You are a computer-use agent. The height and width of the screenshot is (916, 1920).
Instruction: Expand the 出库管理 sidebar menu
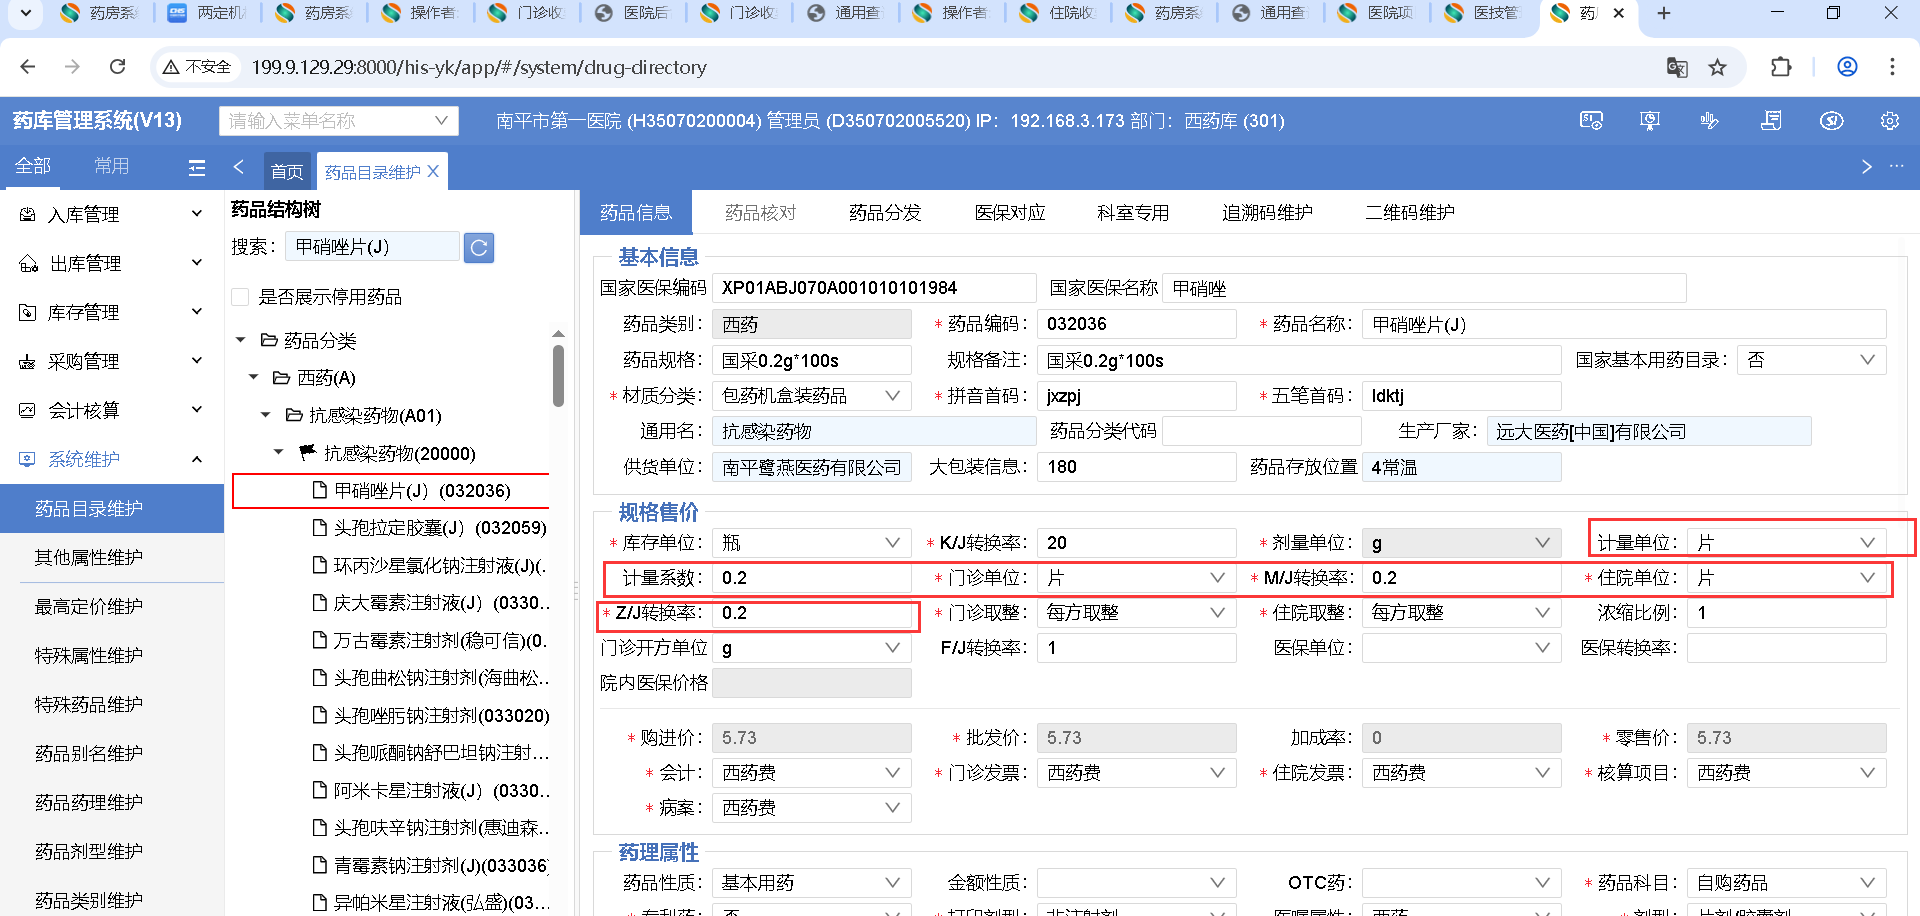[x=197, y=262]
